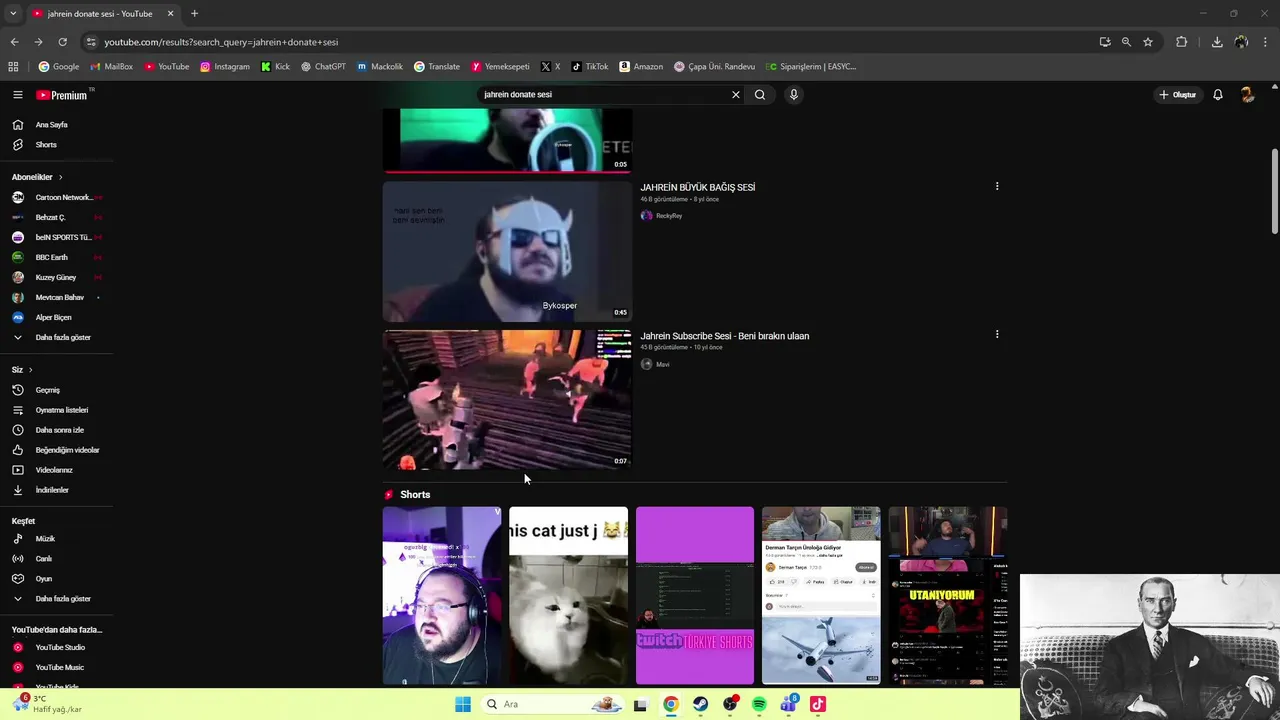The image size is (1280, 720).
Task: Open the Chrome three-dot menu
Action: [x=1266, y=42]
